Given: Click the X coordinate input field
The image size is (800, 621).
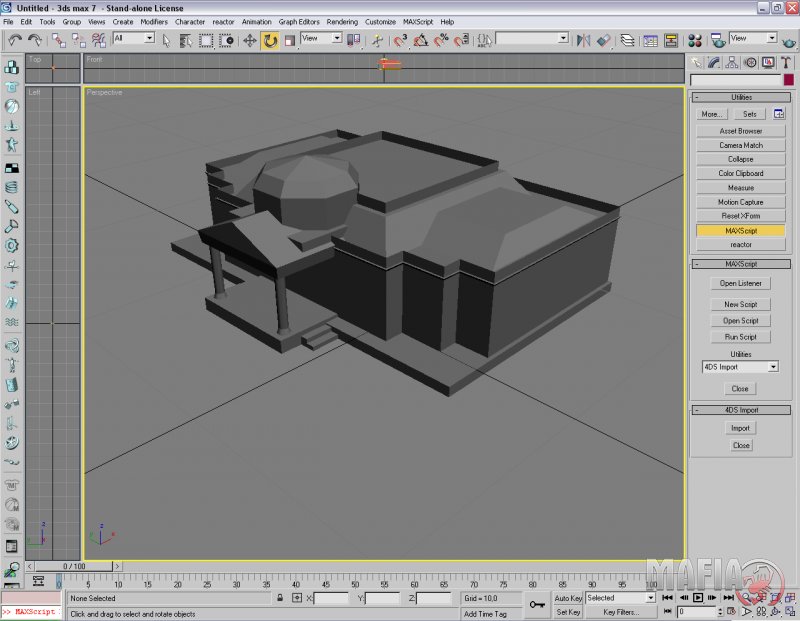Looking at the screenshot, I should (330, 598).
